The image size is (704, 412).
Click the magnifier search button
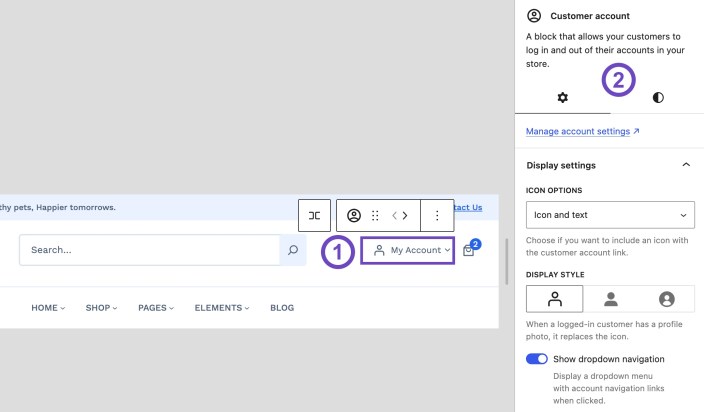[293, 250]
